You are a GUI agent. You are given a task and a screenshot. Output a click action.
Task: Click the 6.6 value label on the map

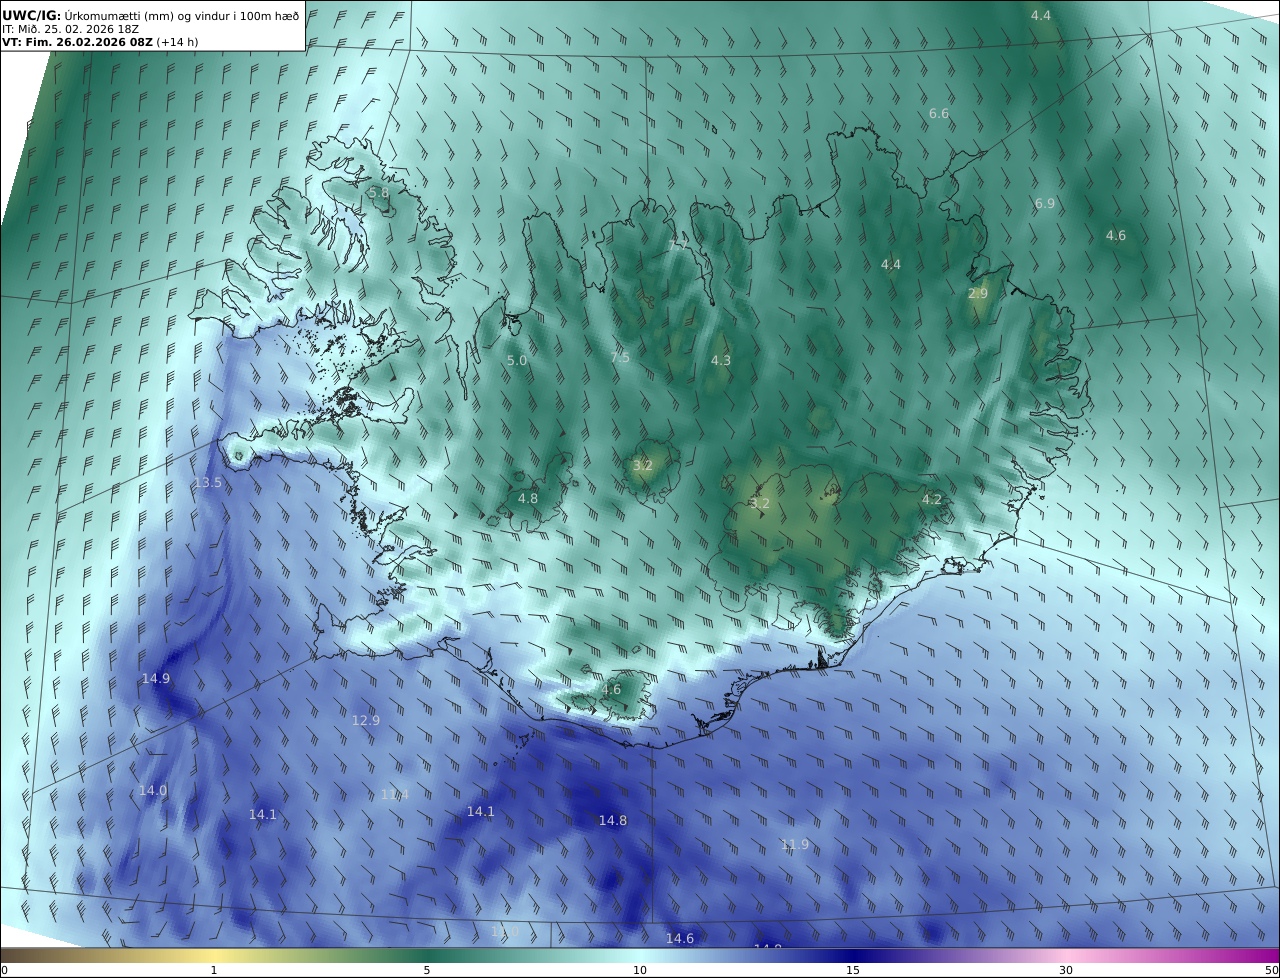[939, 114]
